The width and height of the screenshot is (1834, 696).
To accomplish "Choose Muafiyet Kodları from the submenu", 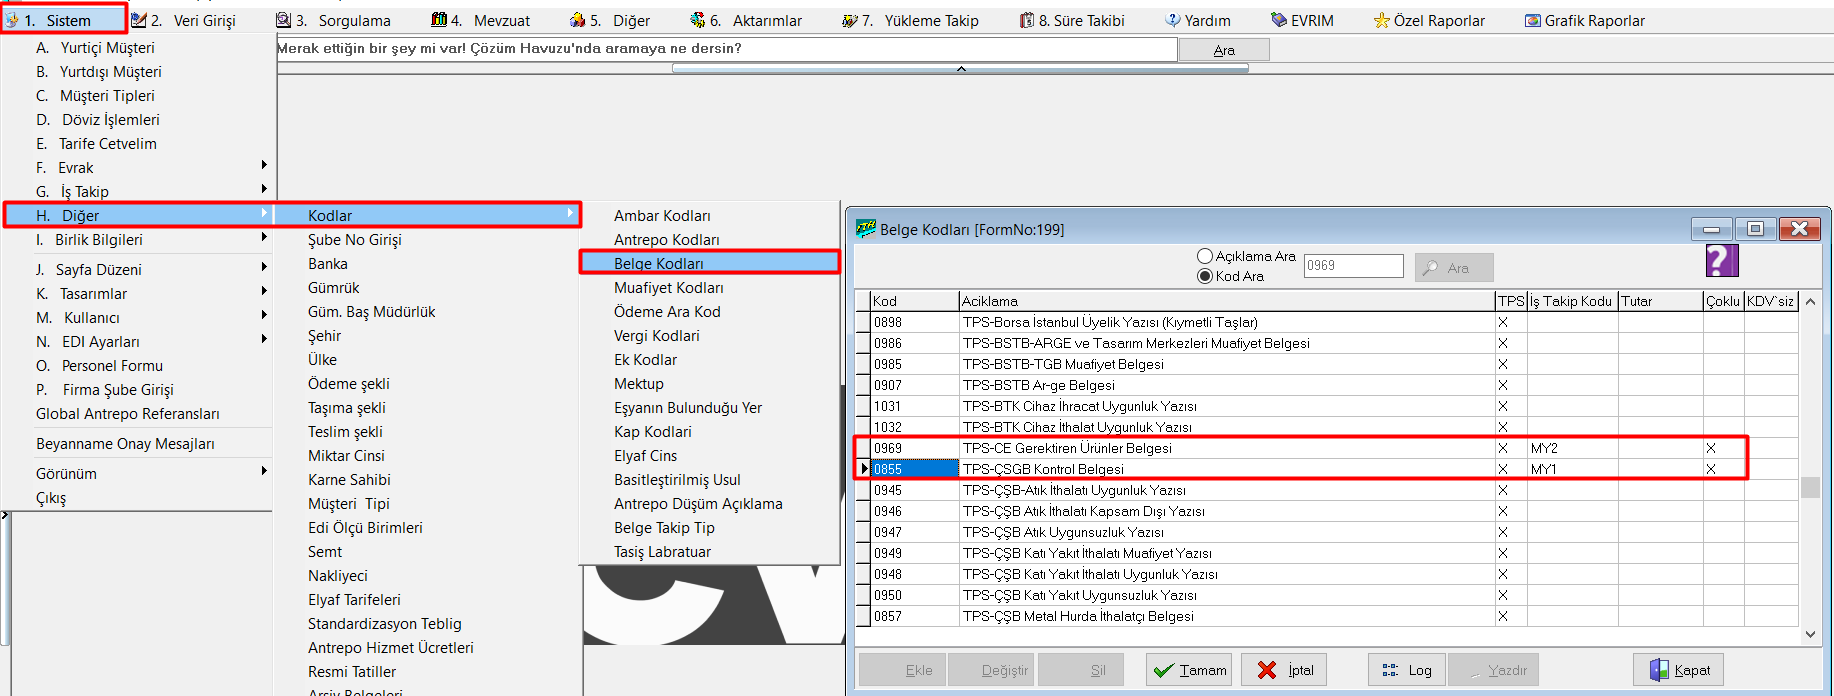I will (668, 288).
